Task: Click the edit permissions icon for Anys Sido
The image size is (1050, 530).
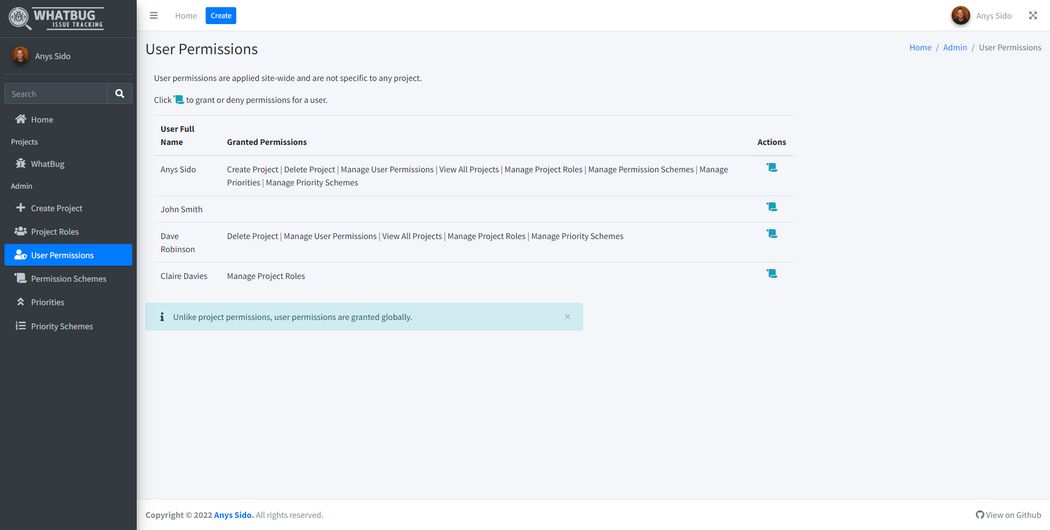Action: coord(771,168)
